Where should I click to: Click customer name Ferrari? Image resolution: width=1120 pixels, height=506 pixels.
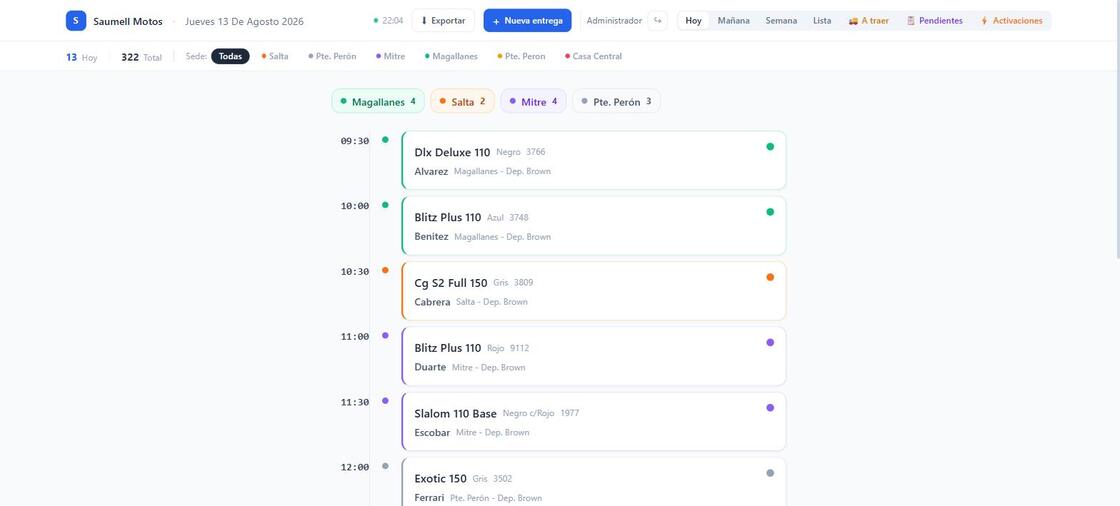[429, 498]
